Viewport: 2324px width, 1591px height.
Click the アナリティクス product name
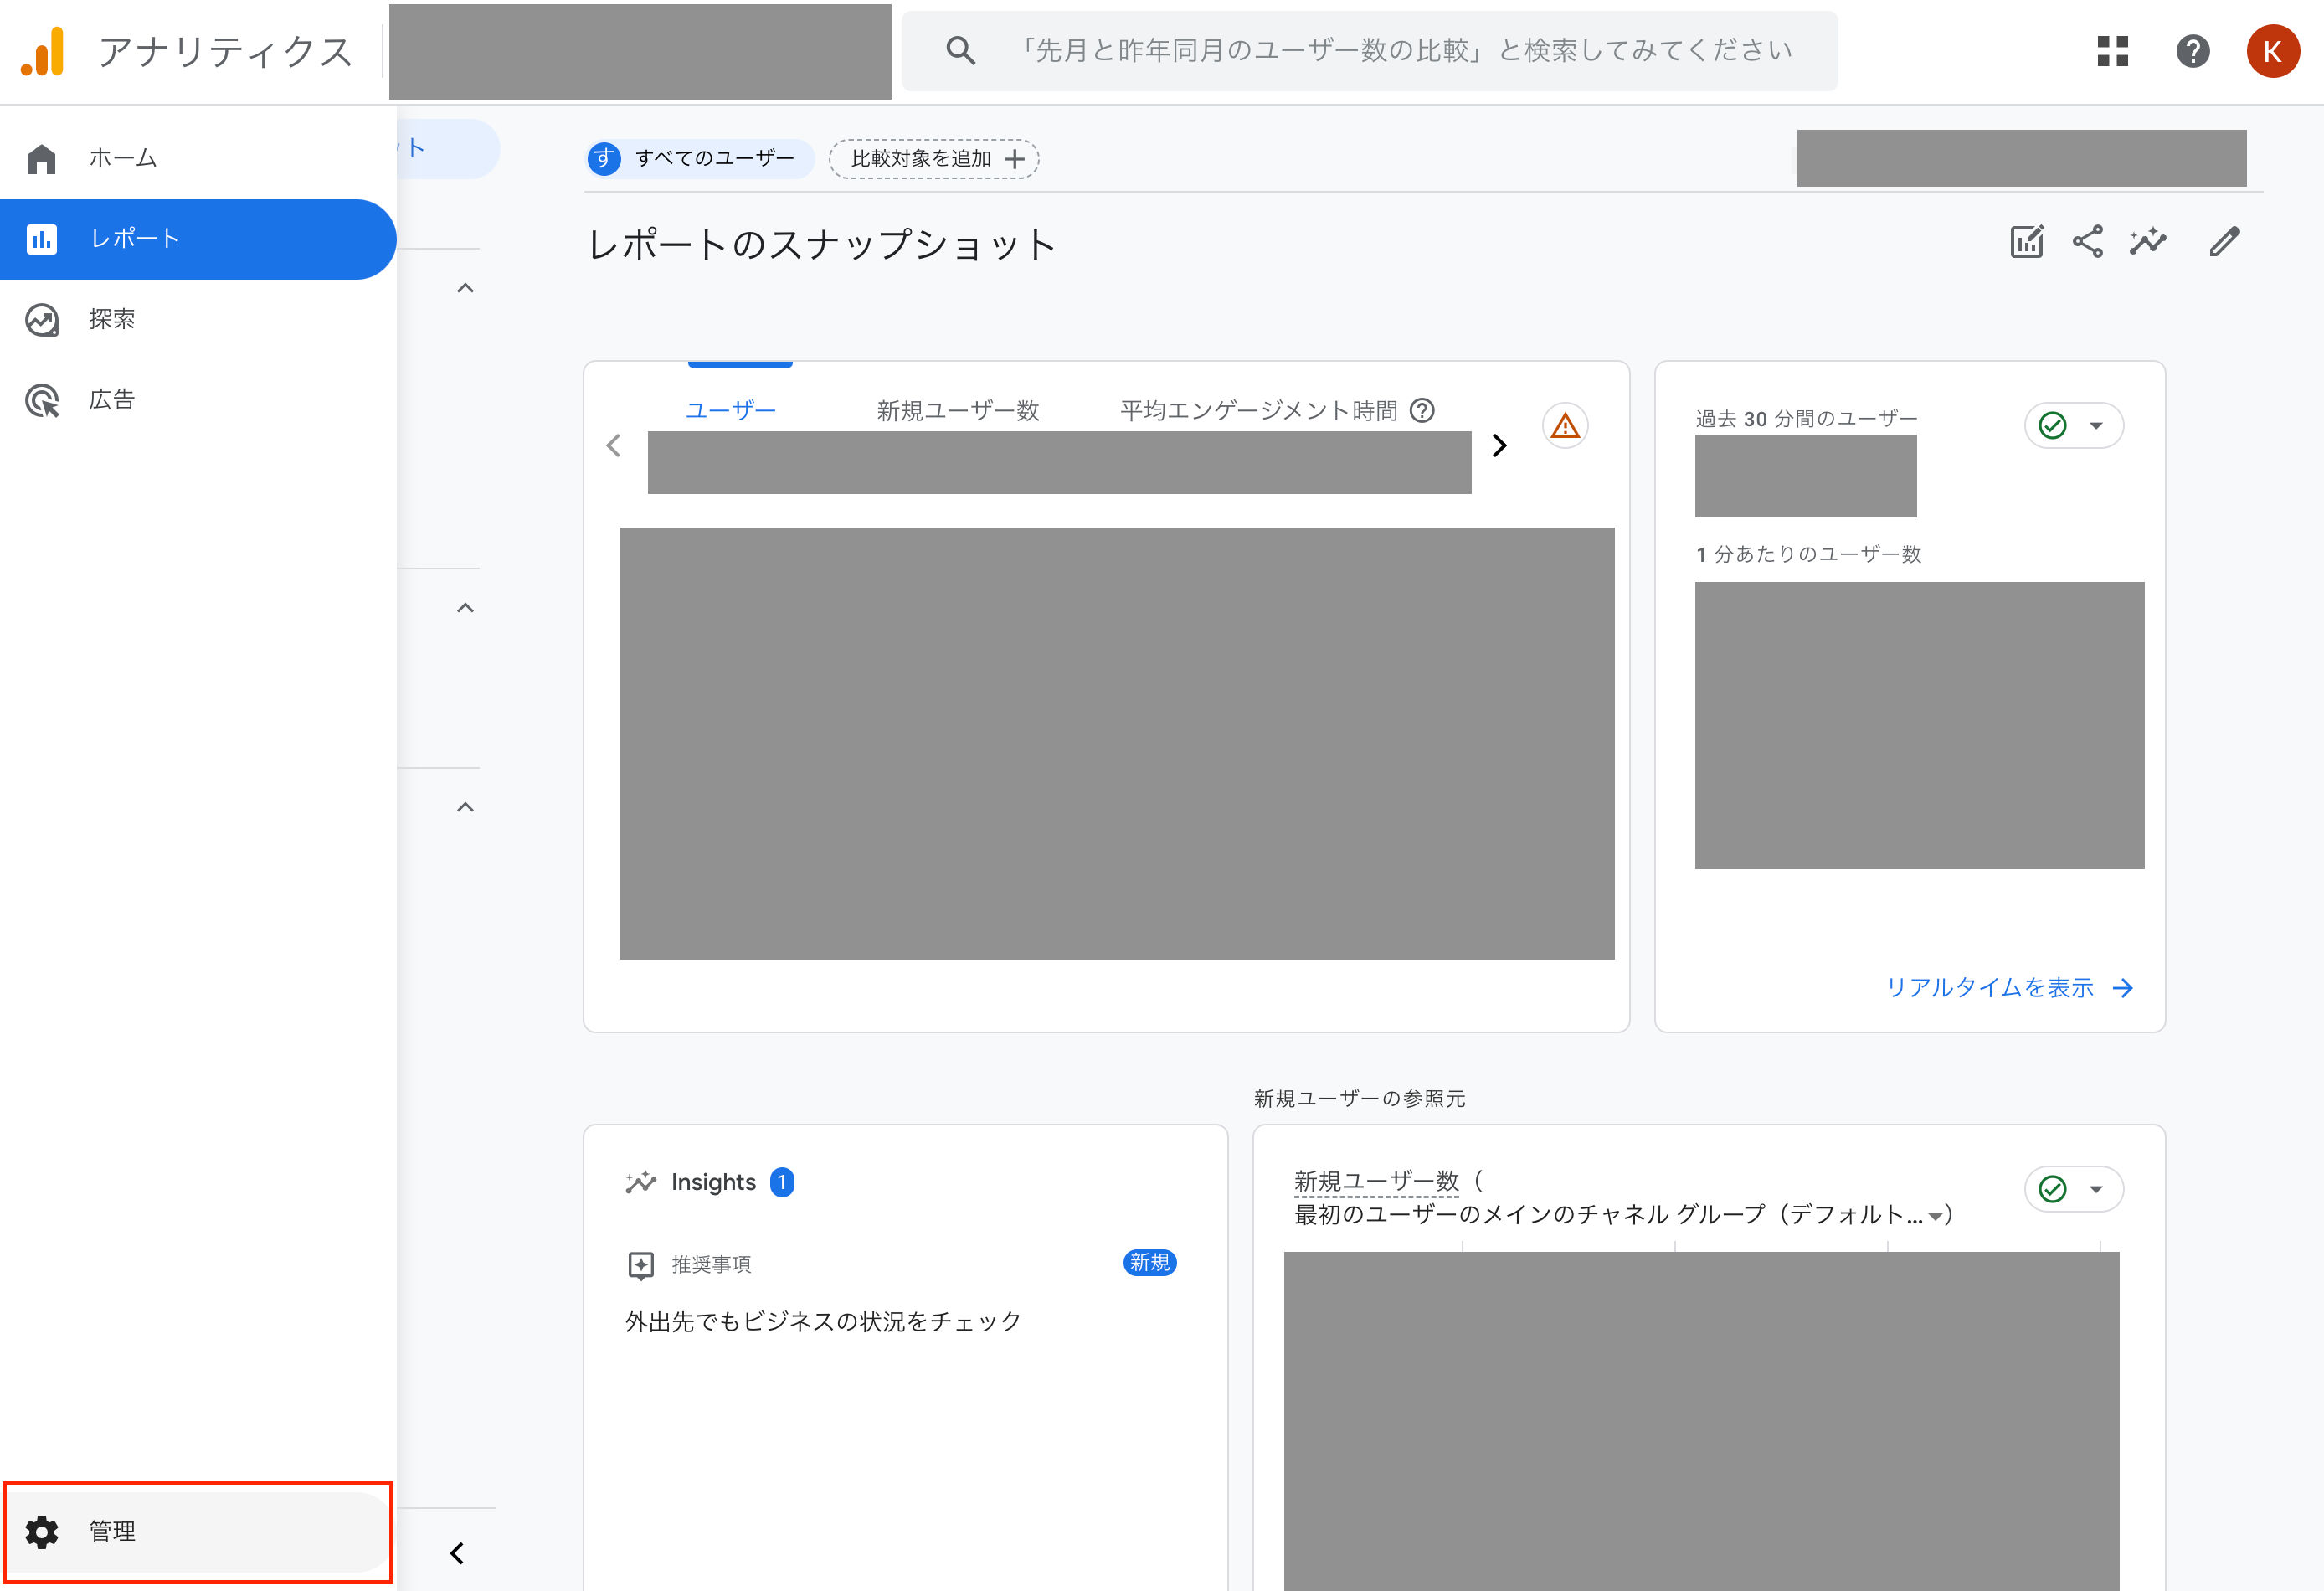point(226,51)
